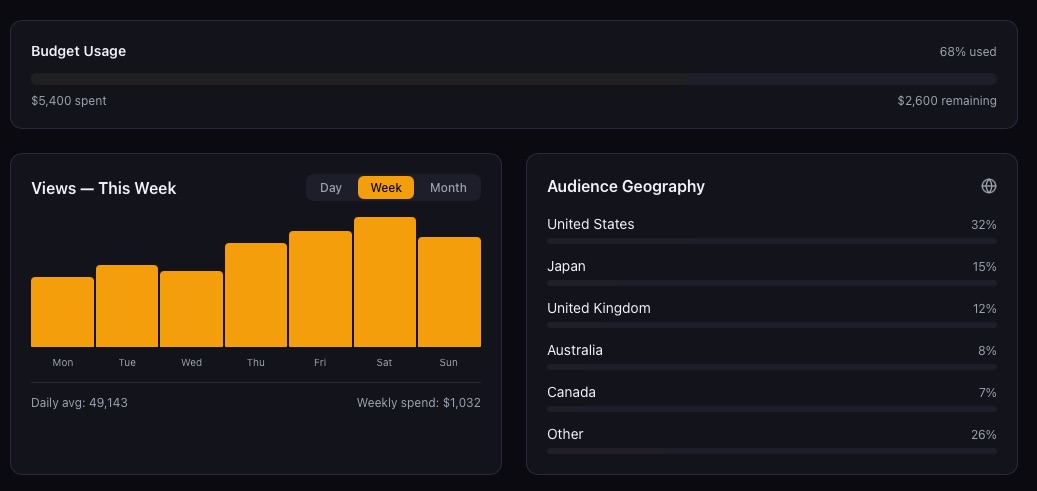Switch chart to Month view
This screenshot has height=491, width=1037.
click(x=448, y=188)
